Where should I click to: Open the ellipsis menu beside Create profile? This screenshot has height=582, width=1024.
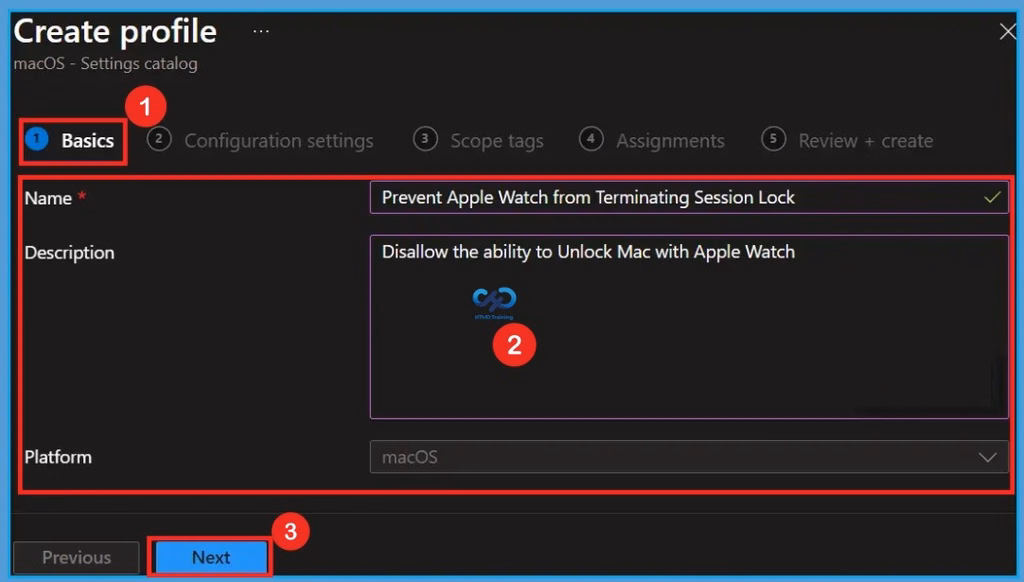[x=261, y=31]
